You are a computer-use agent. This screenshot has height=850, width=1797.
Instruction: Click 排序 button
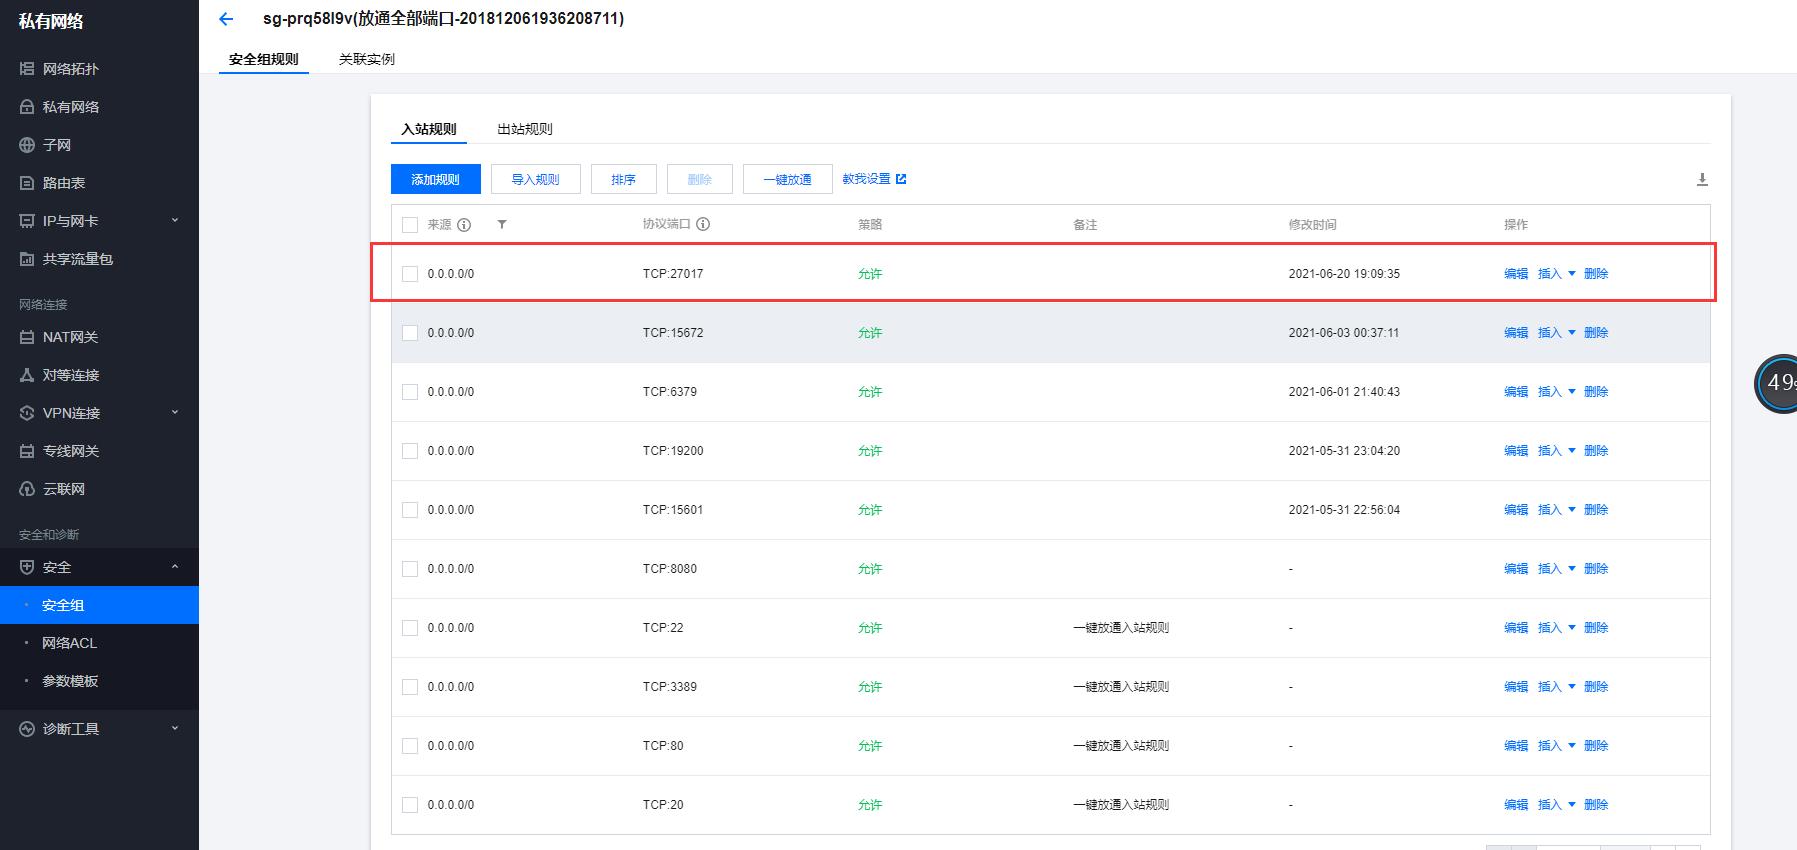click(624, 179)
